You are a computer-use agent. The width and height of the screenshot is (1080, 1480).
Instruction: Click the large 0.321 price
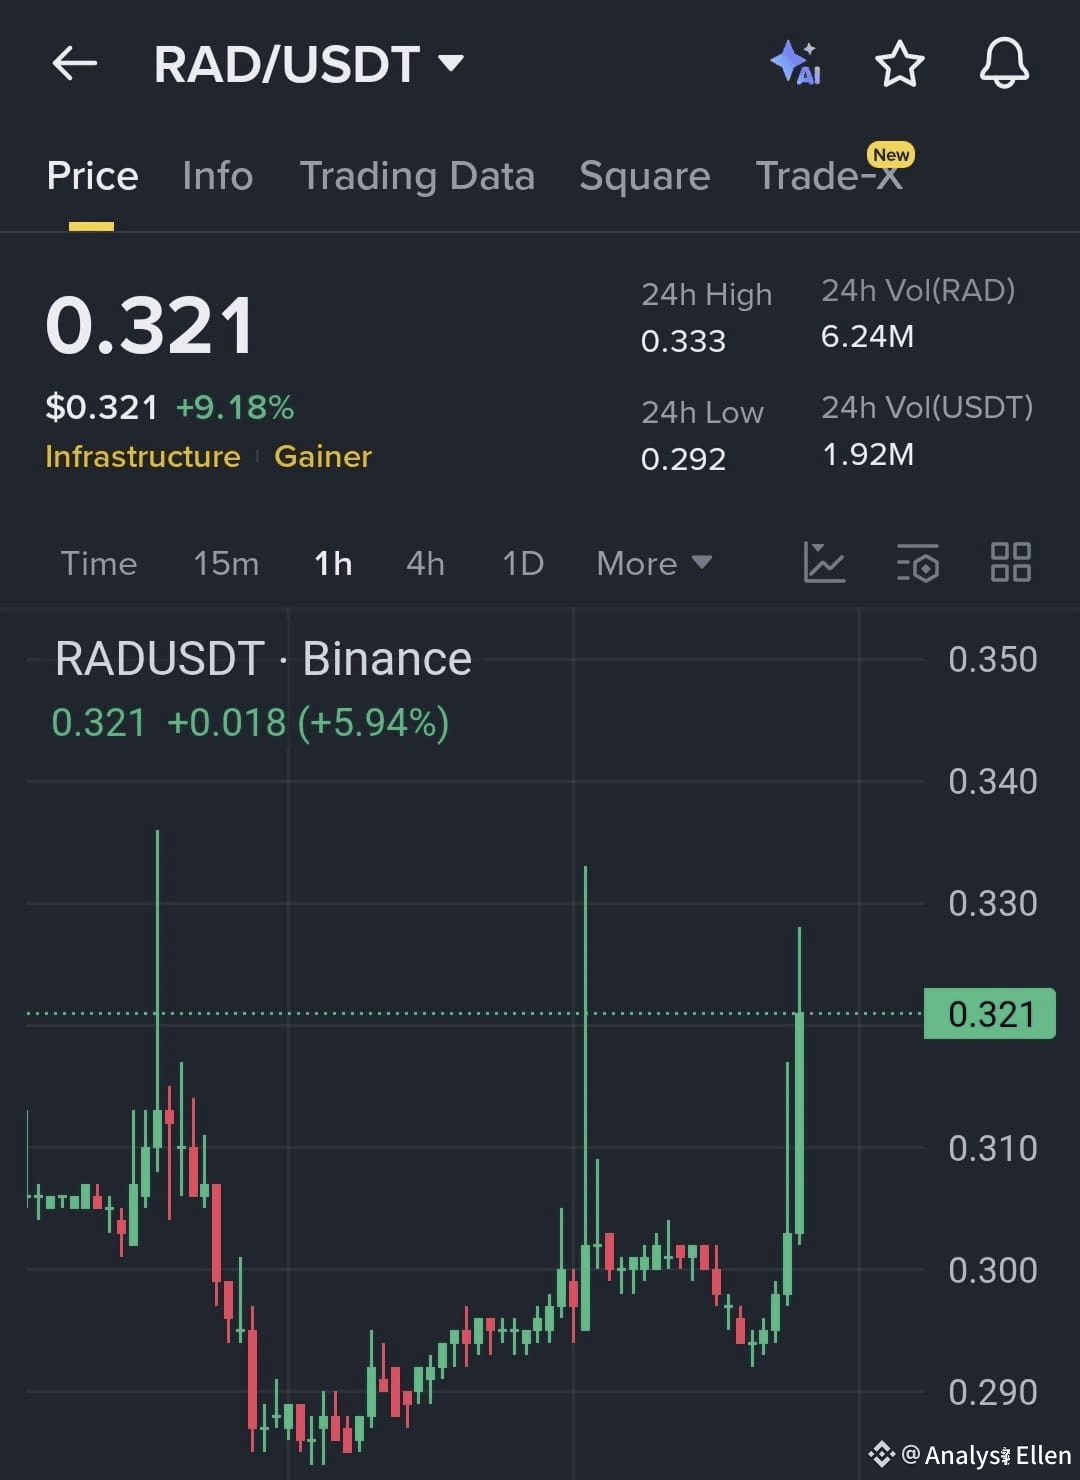[x=150, y=325]
